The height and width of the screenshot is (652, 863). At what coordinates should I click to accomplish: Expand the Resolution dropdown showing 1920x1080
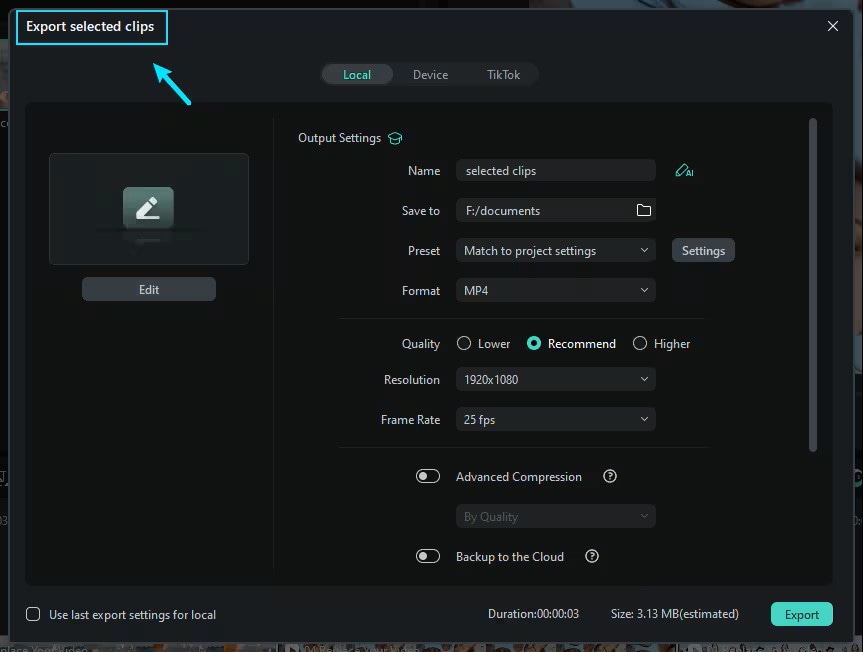[x=556, y=380]
